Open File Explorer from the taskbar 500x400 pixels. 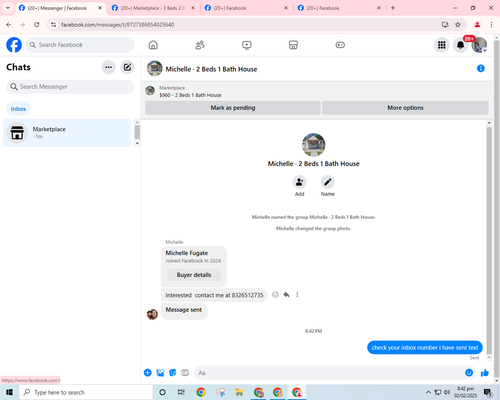[x=239, y=392]
